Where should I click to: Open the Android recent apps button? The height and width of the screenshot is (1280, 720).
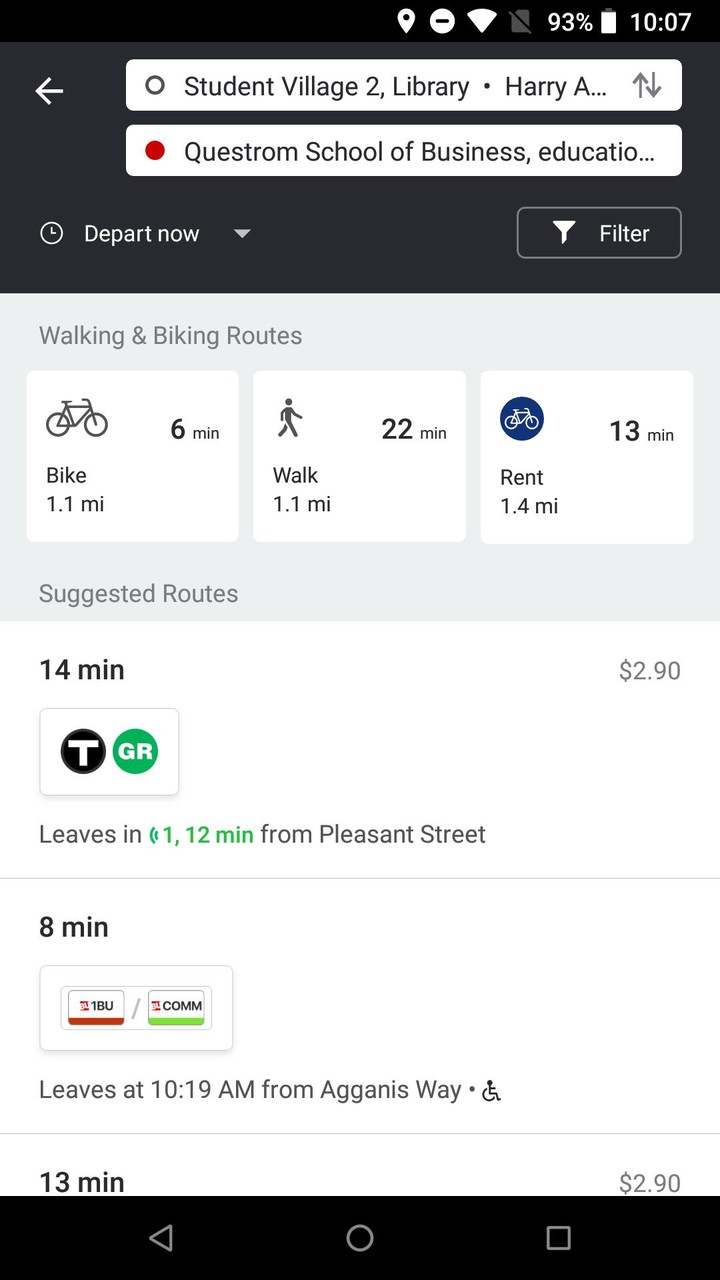tap(558, 1238)
